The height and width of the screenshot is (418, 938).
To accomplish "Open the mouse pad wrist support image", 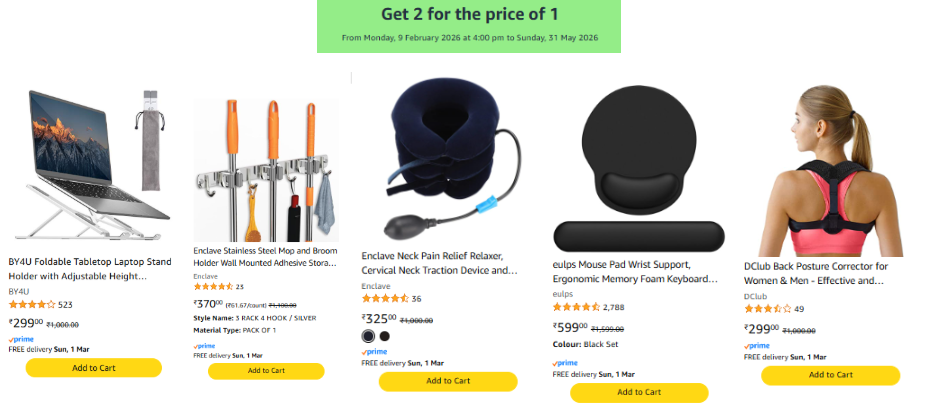I will pyautogui.click(x=639, y=169).
